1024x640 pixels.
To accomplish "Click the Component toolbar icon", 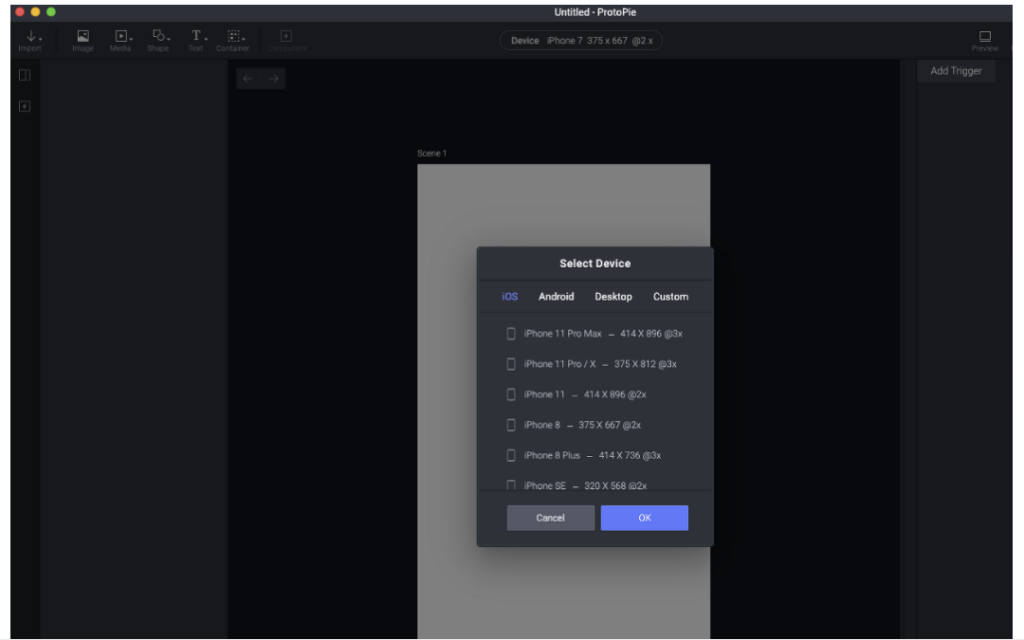I will (287, 40).
